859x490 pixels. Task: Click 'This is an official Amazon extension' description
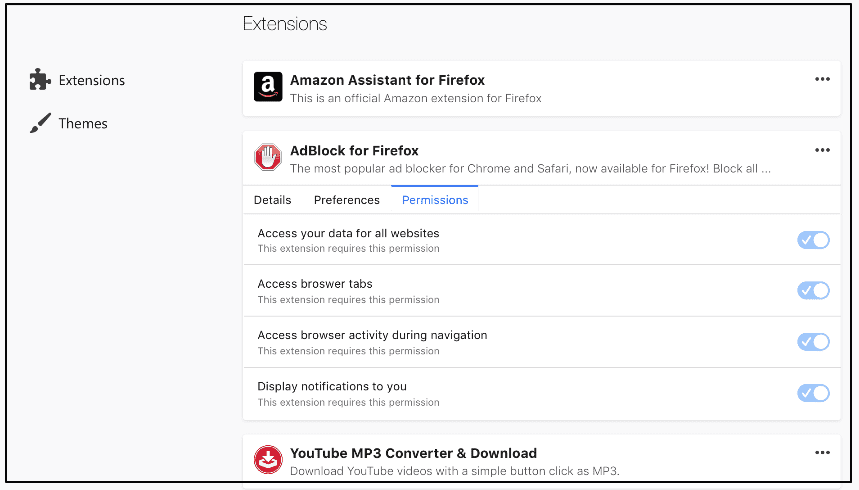coord(416,98)
